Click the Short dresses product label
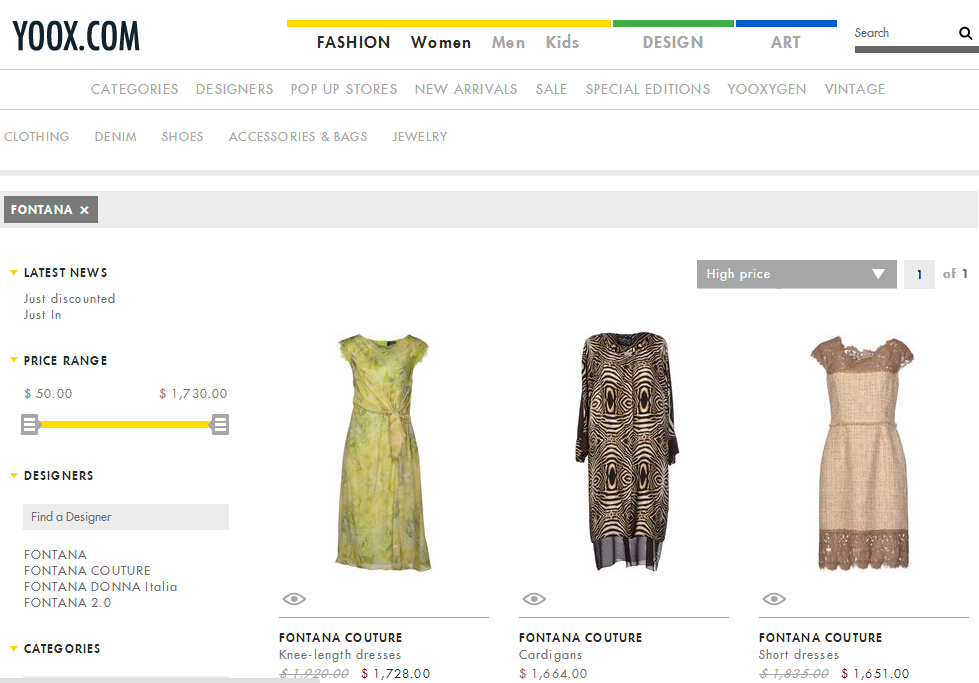This screenshot has width=979, height=683. (x=799, y=655)
